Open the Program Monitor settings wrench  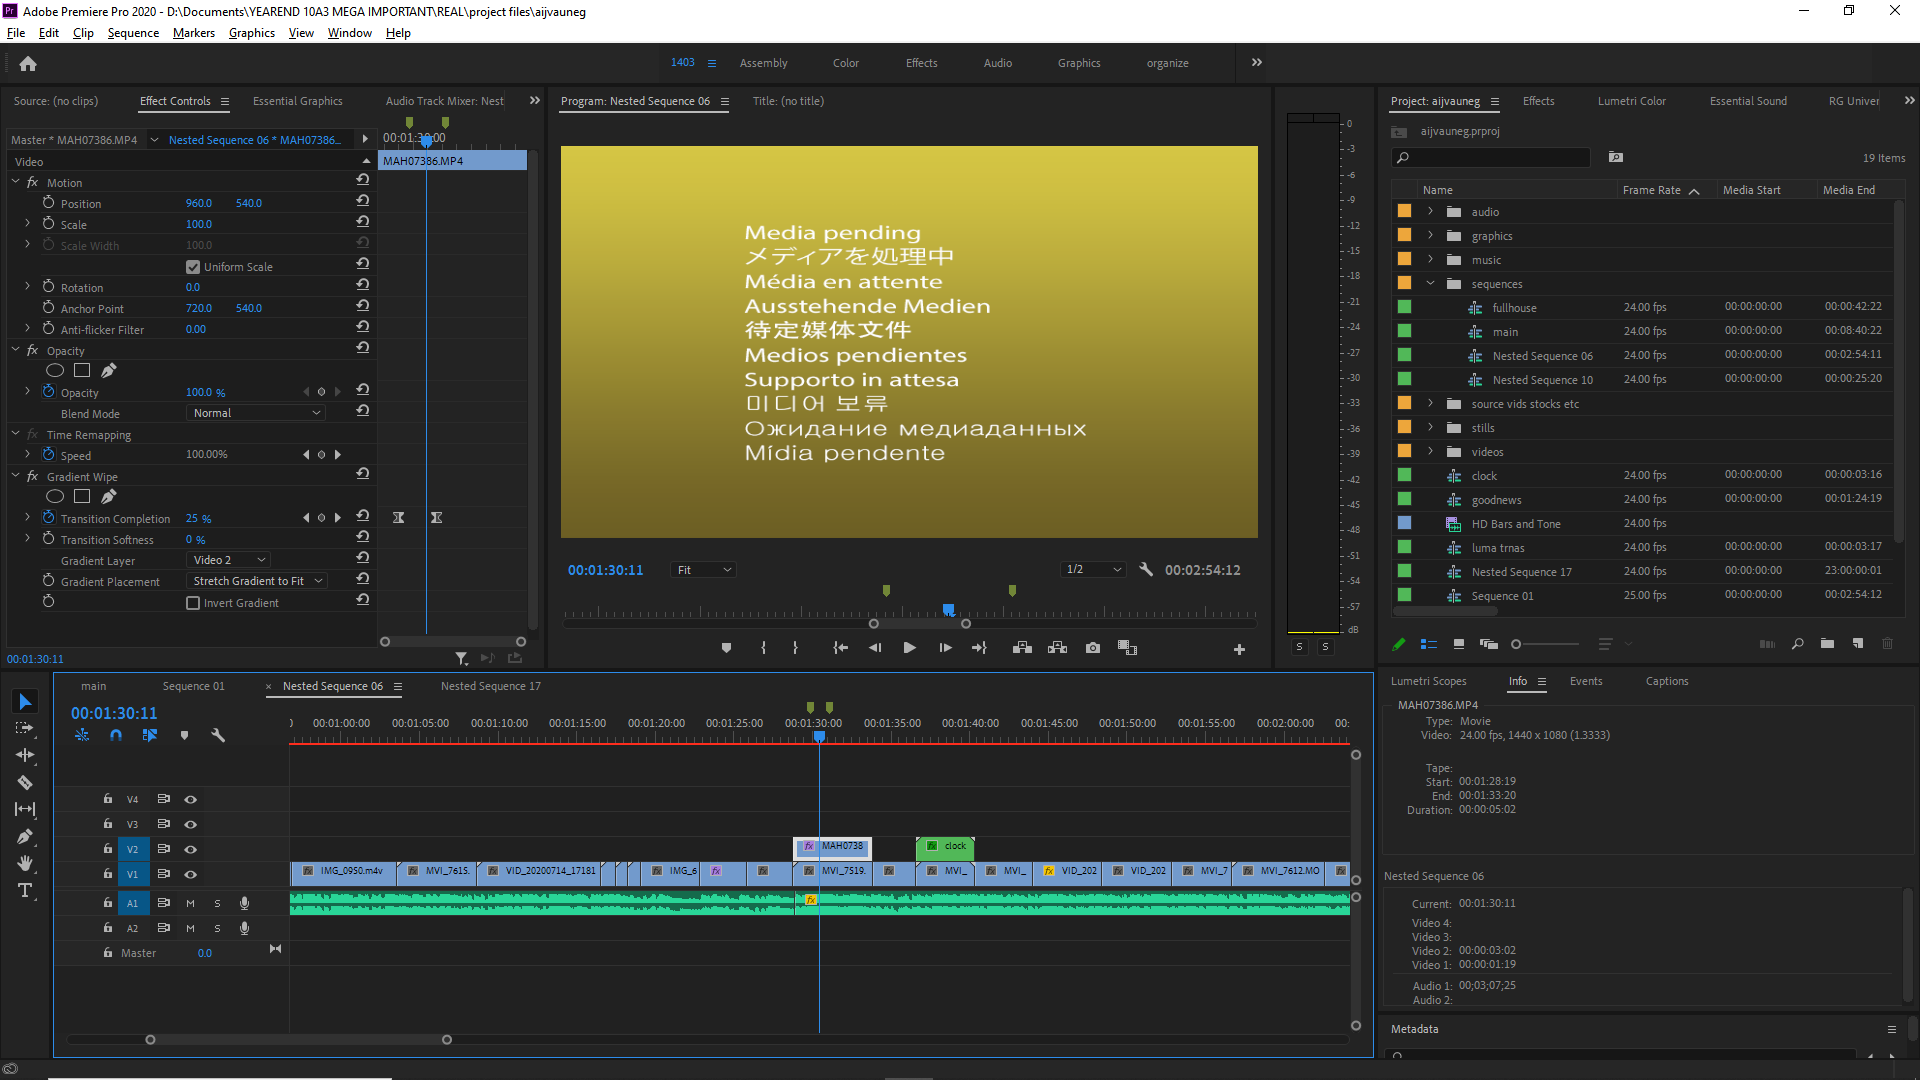point(1146,569)
